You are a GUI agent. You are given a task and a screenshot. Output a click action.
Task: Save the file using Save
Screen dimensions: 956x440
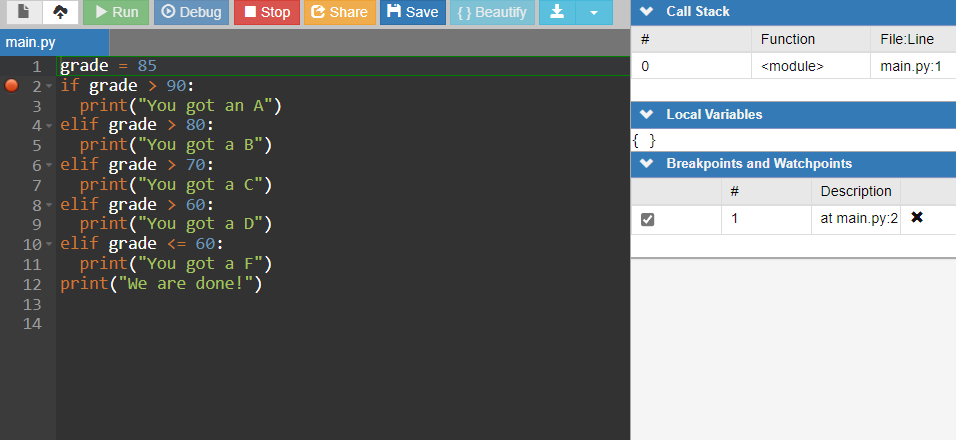pos(412,13)
